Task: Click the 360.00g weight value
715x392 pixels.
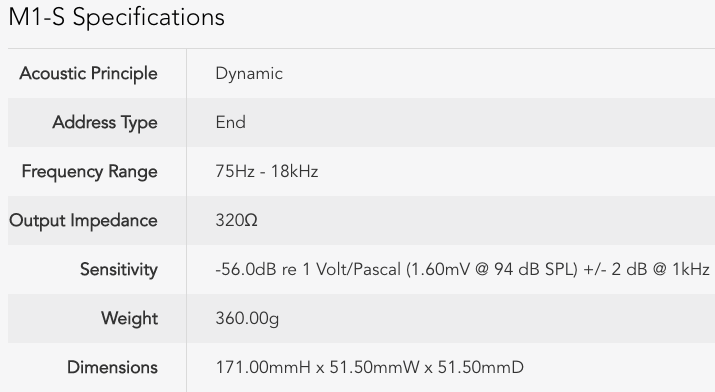Action: (x=247, y=319)
